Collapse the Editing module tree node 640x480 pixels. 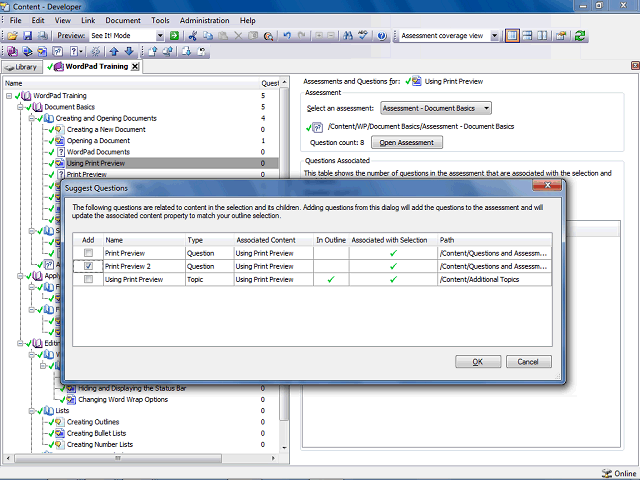(20, 343)
